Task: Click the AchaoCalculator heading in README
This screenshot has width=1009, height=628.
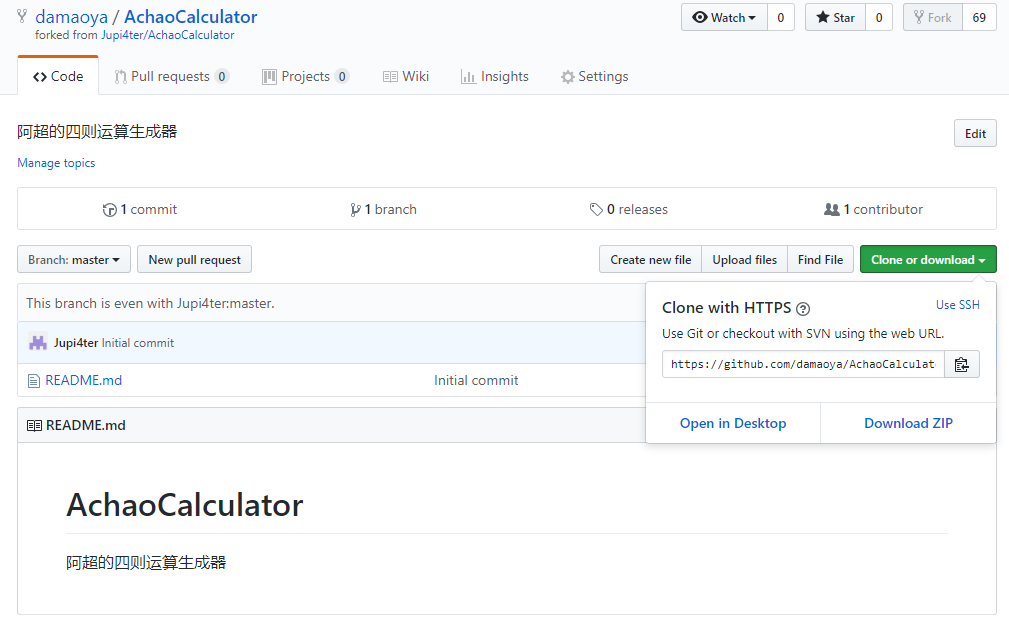Action: (185, 505)
